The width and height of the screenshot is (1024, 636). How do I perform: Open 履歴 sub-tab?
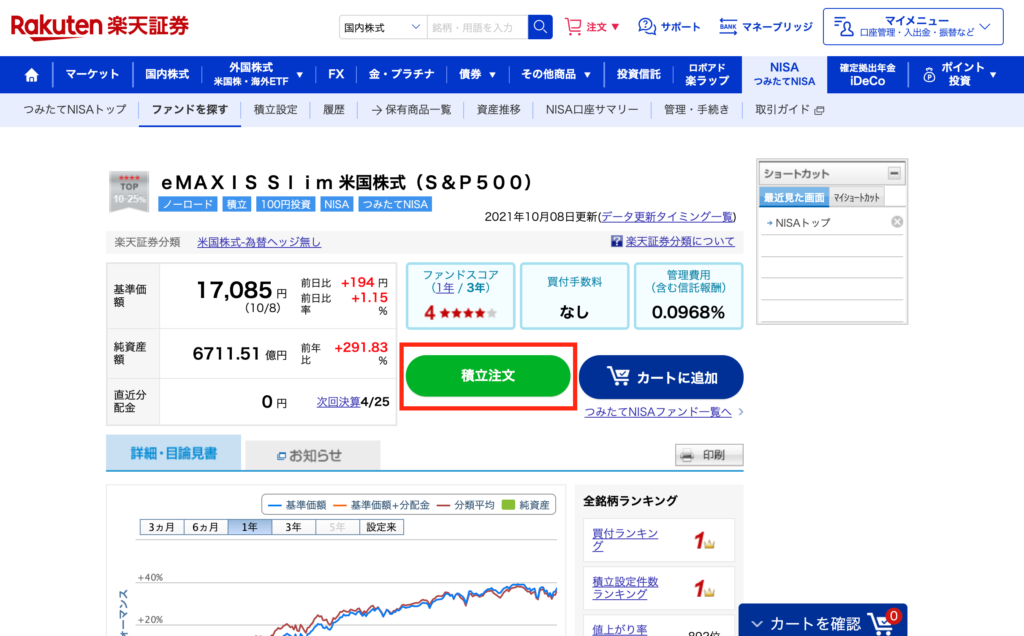[333, 110]
